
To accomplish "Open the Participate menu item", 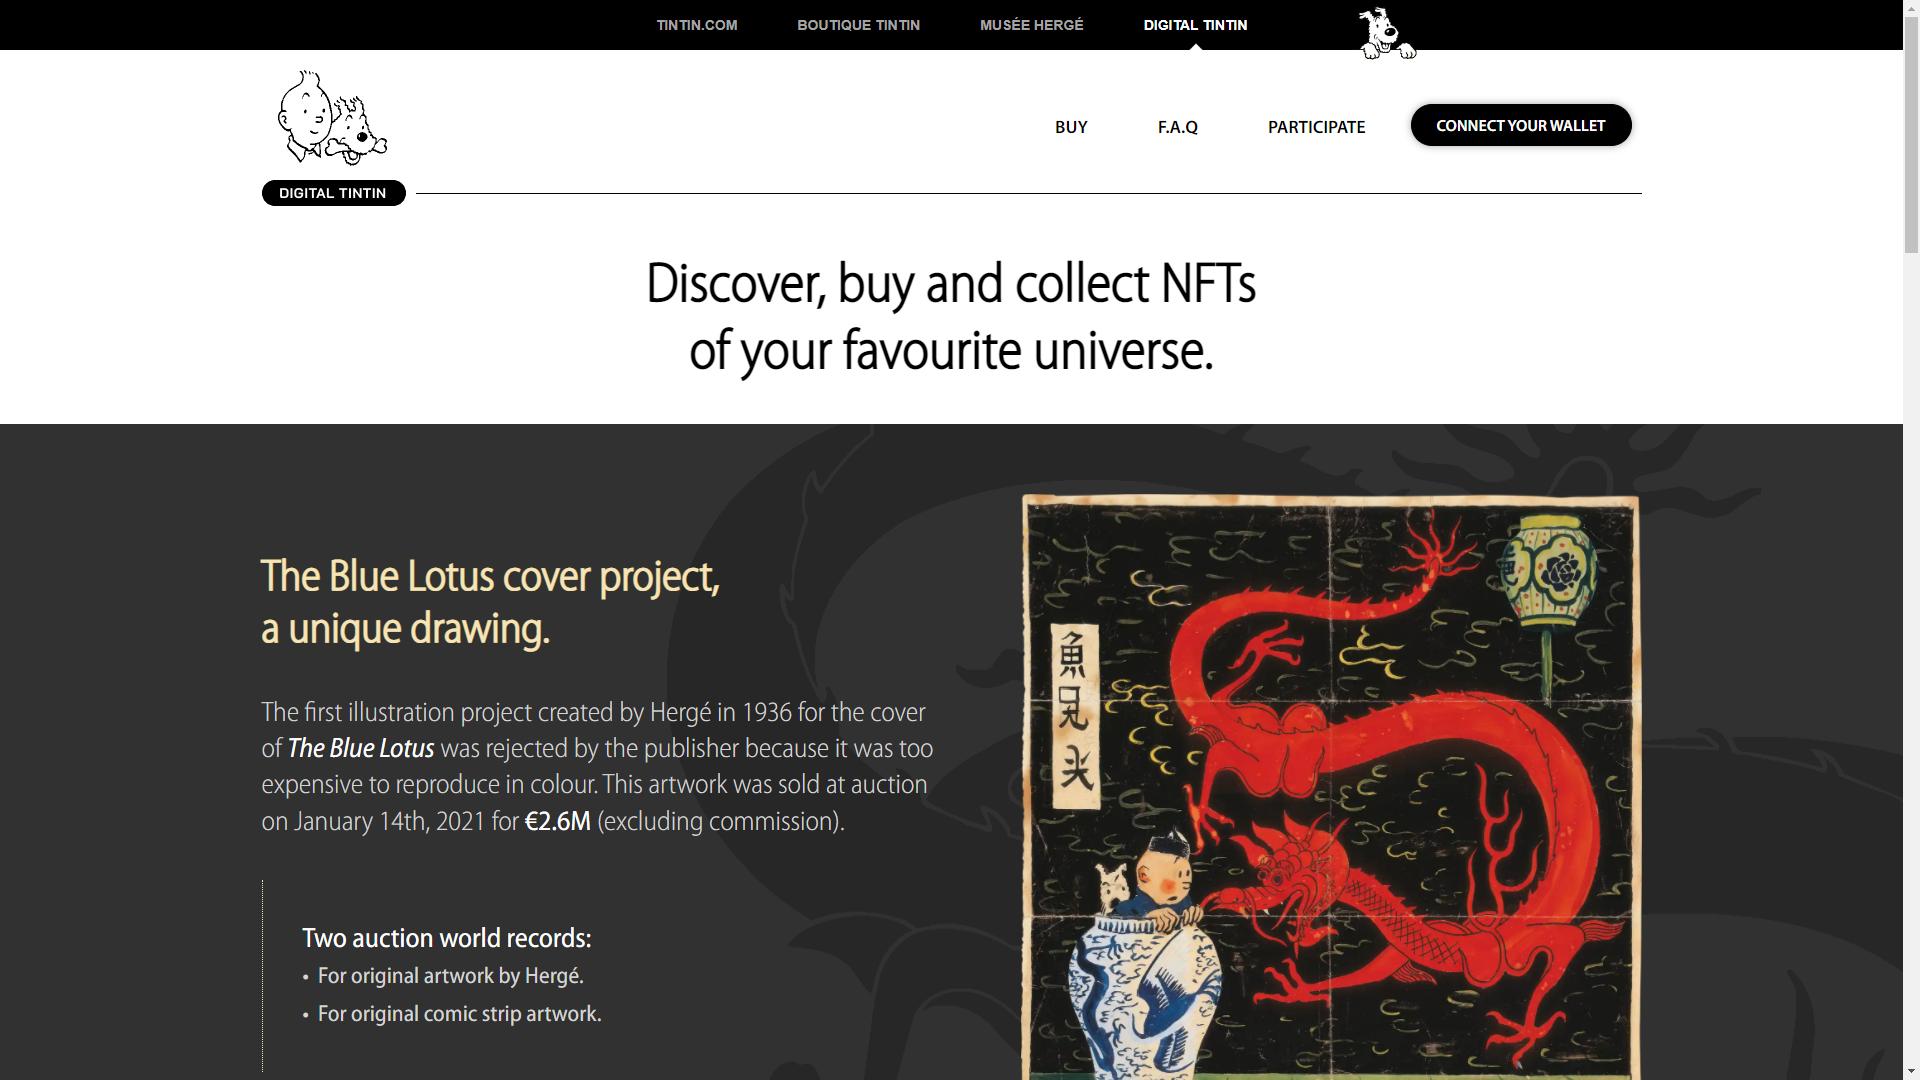I will 1316,127.
